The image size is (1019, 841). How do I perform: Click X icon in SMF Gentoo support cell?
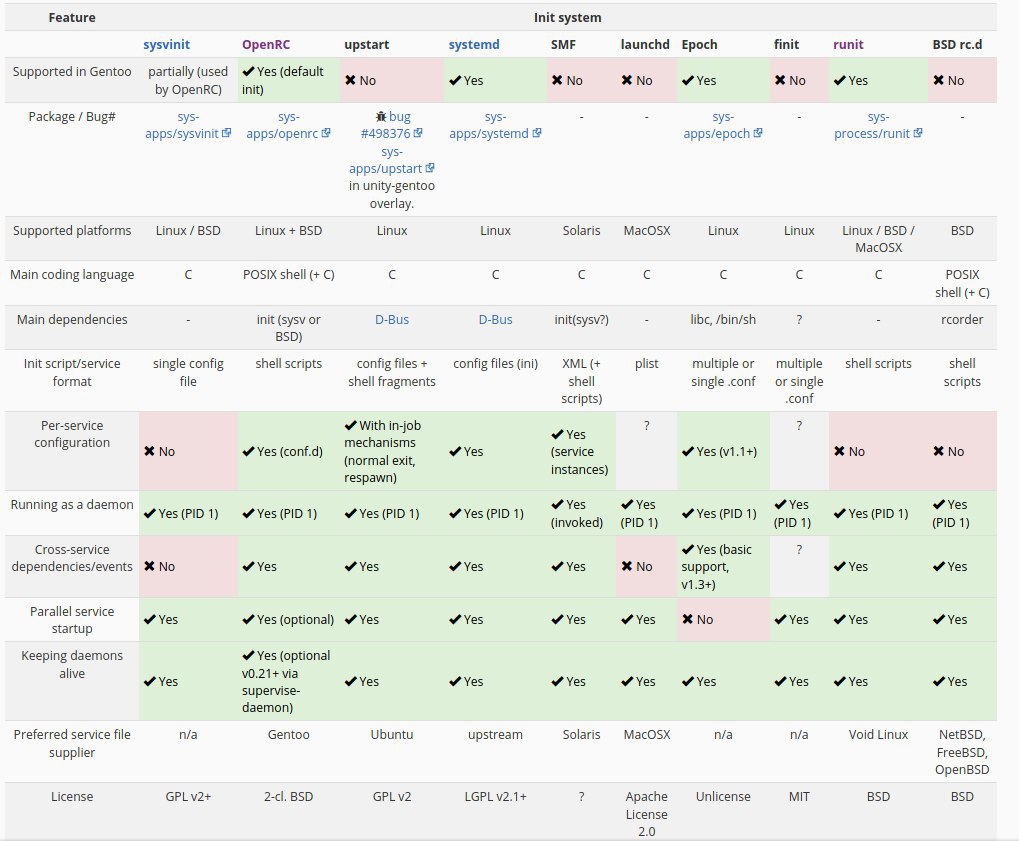point(557,80)
